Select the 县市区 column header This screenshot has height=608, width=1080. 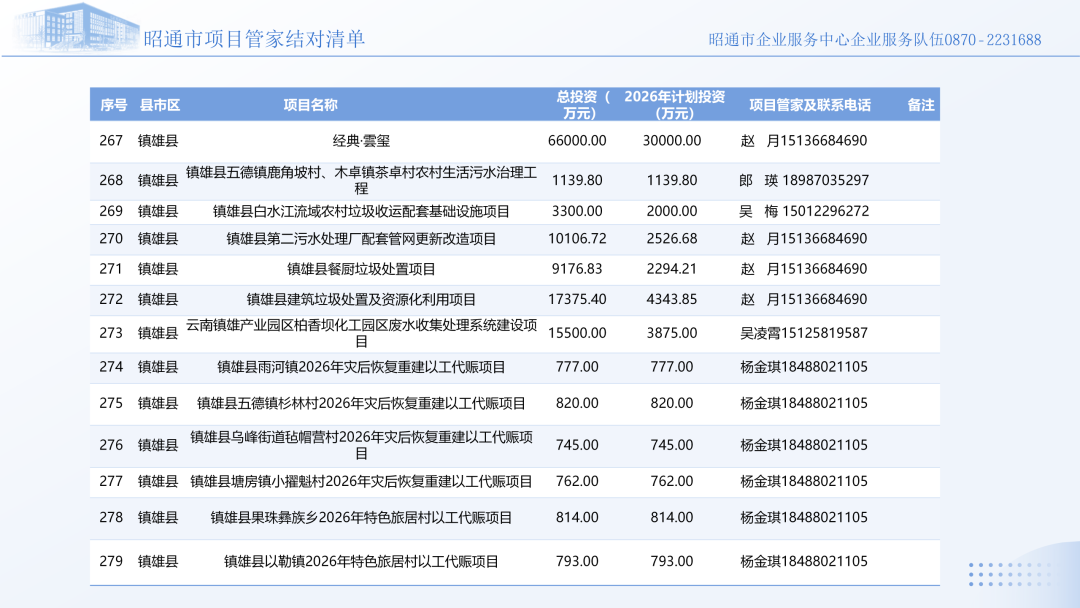160,105
